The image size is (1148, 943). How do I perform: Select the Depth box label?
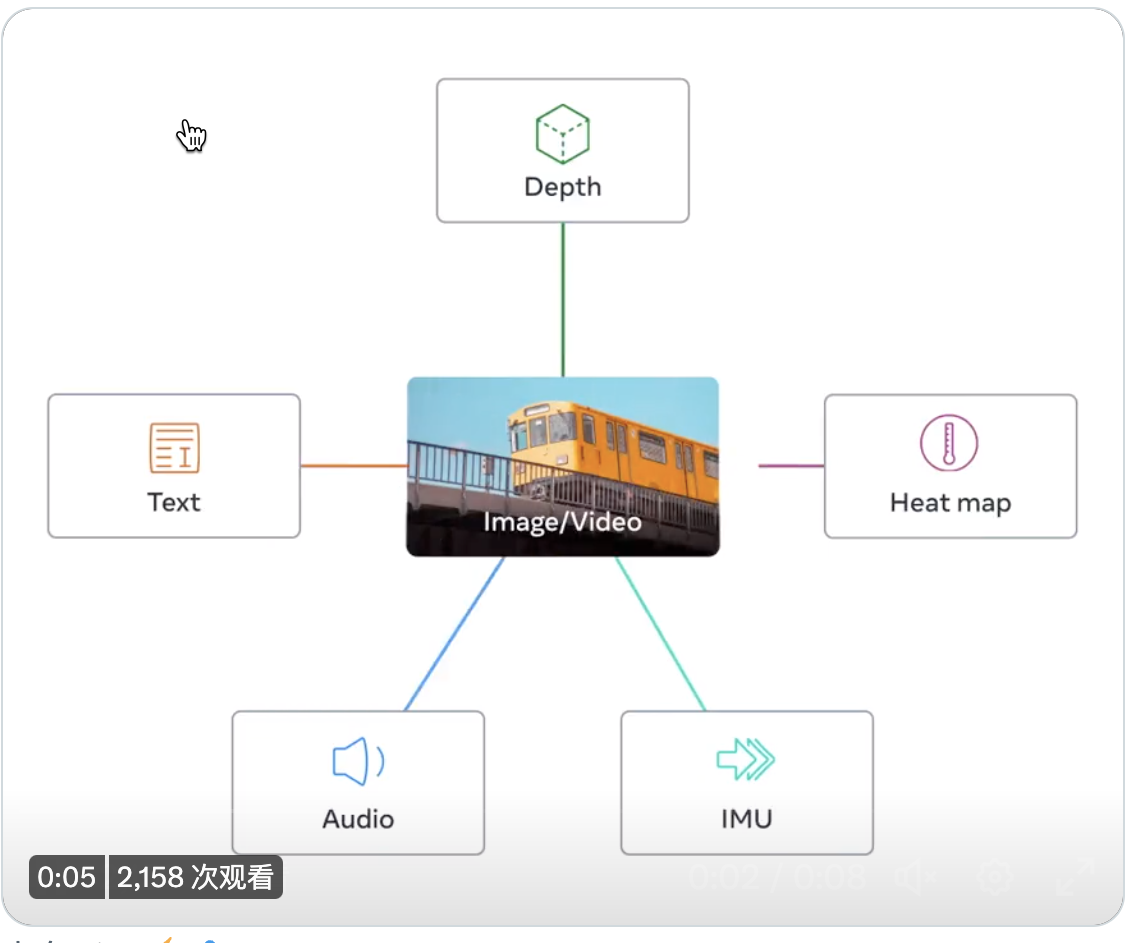(562, 187)
